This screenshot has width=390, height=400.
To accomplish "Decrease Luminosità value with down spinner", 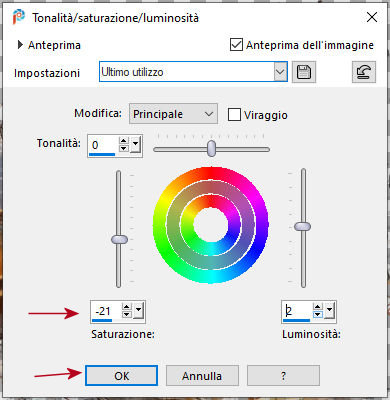I will coord(318,315).
